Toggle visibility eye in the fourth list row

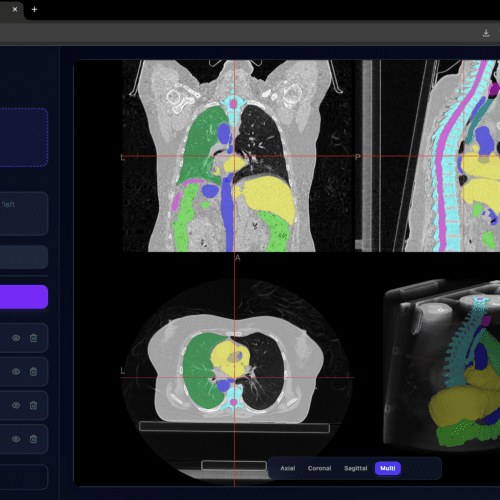16,439
